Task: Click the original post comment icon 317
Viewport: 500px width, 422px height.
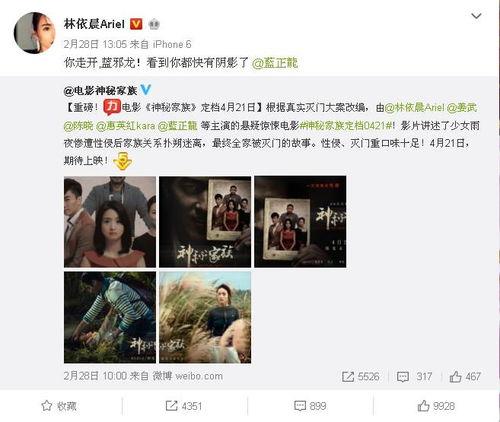Action: click(414, 377)
